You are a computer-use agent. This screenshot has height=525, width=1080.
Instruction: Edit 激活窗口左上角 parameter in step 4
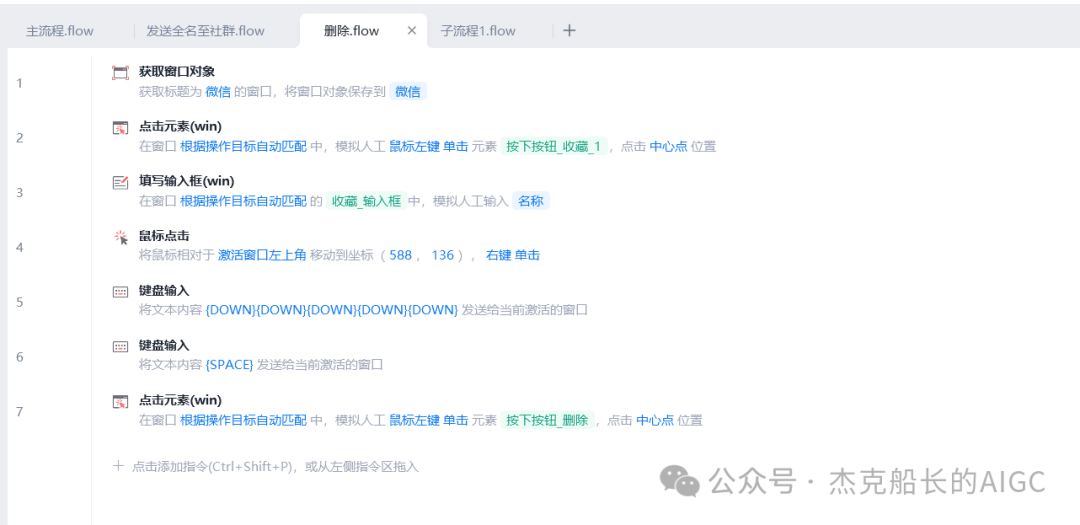(x=262, y=255)
